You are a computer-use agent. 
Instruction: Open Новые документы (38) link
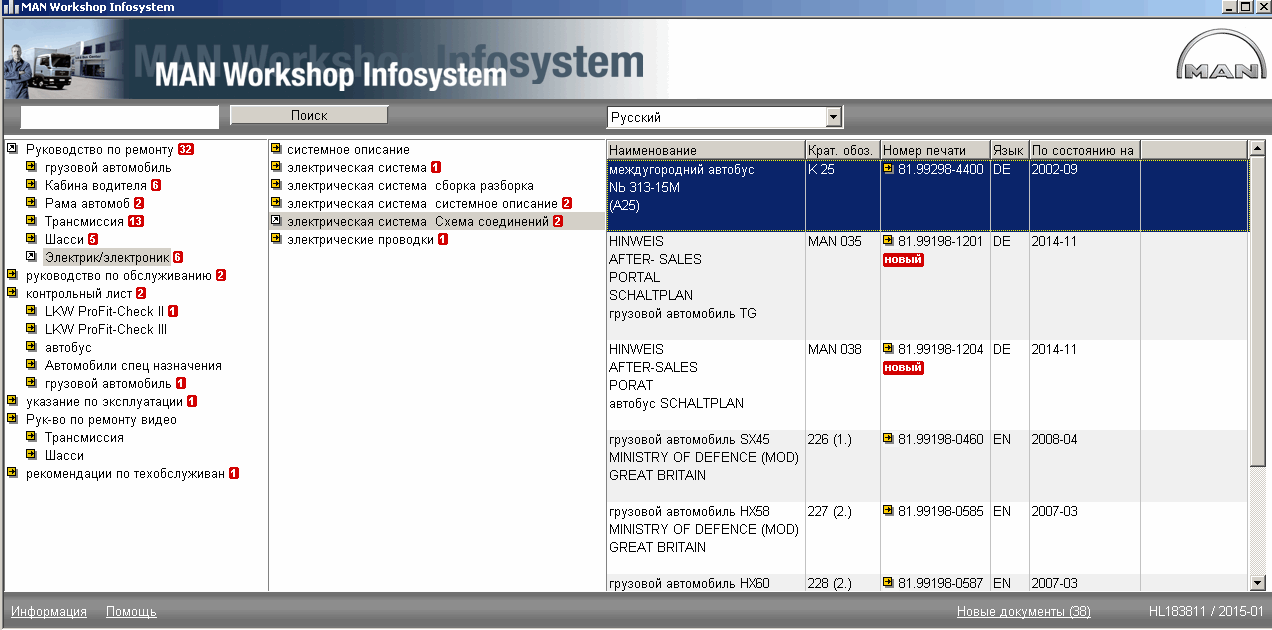[1023, 611]
